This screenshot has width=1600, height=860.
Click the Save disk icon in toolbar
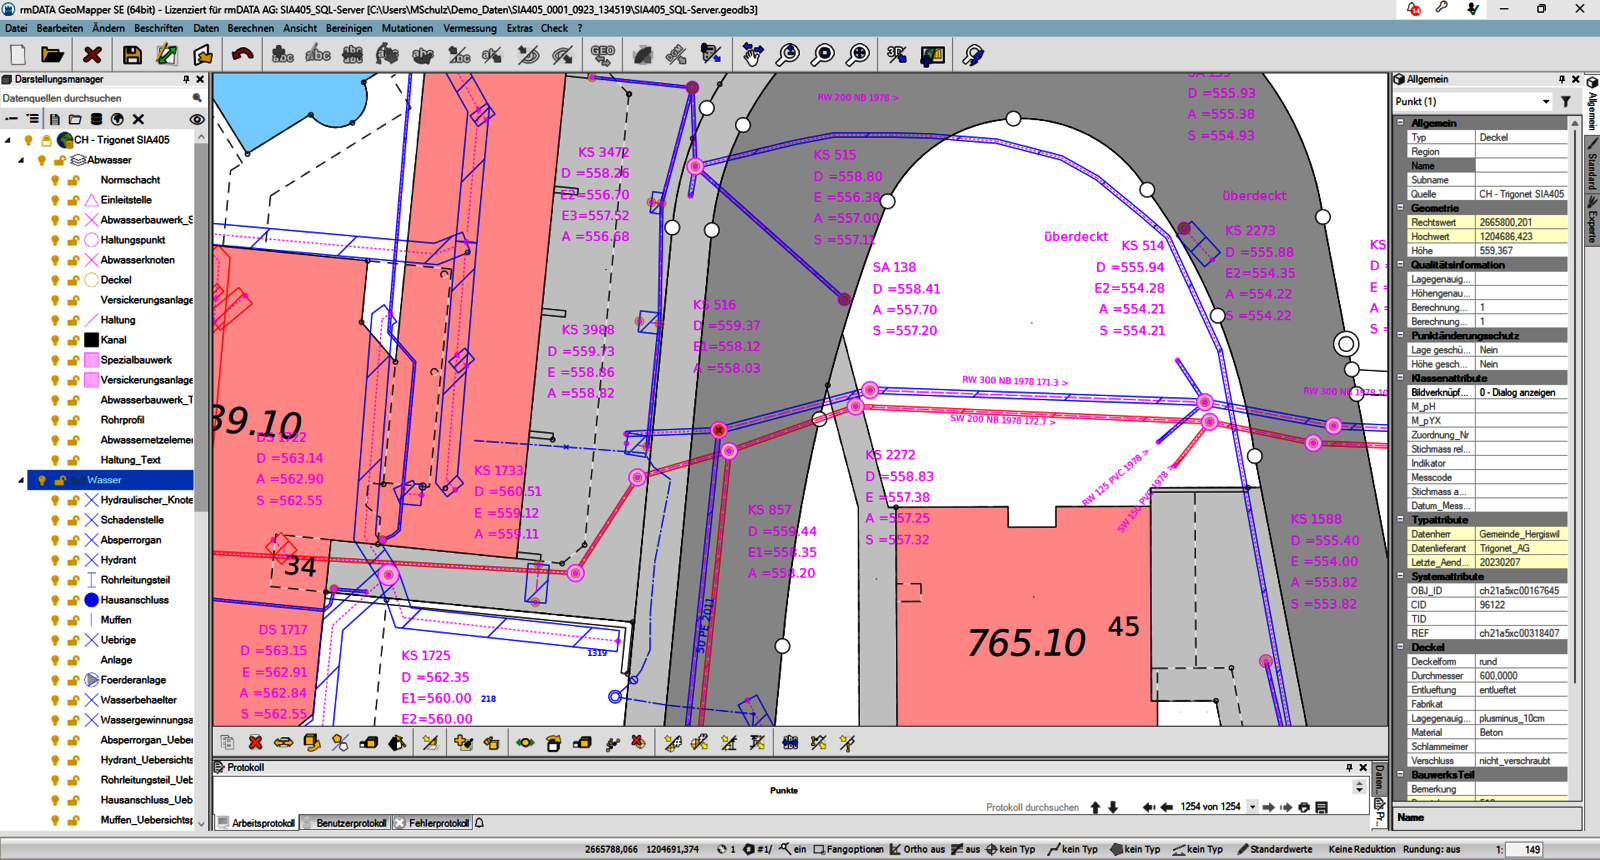point(132,55)
